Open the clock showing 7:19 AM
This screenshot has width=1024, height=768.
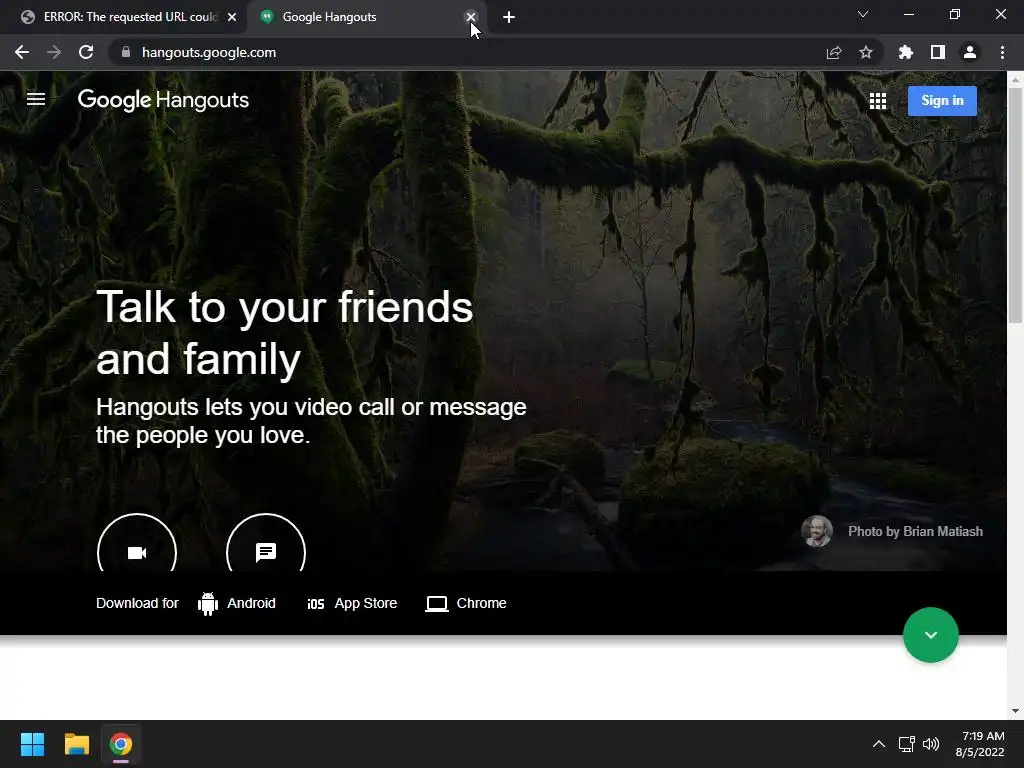click(x=980, y=744)
